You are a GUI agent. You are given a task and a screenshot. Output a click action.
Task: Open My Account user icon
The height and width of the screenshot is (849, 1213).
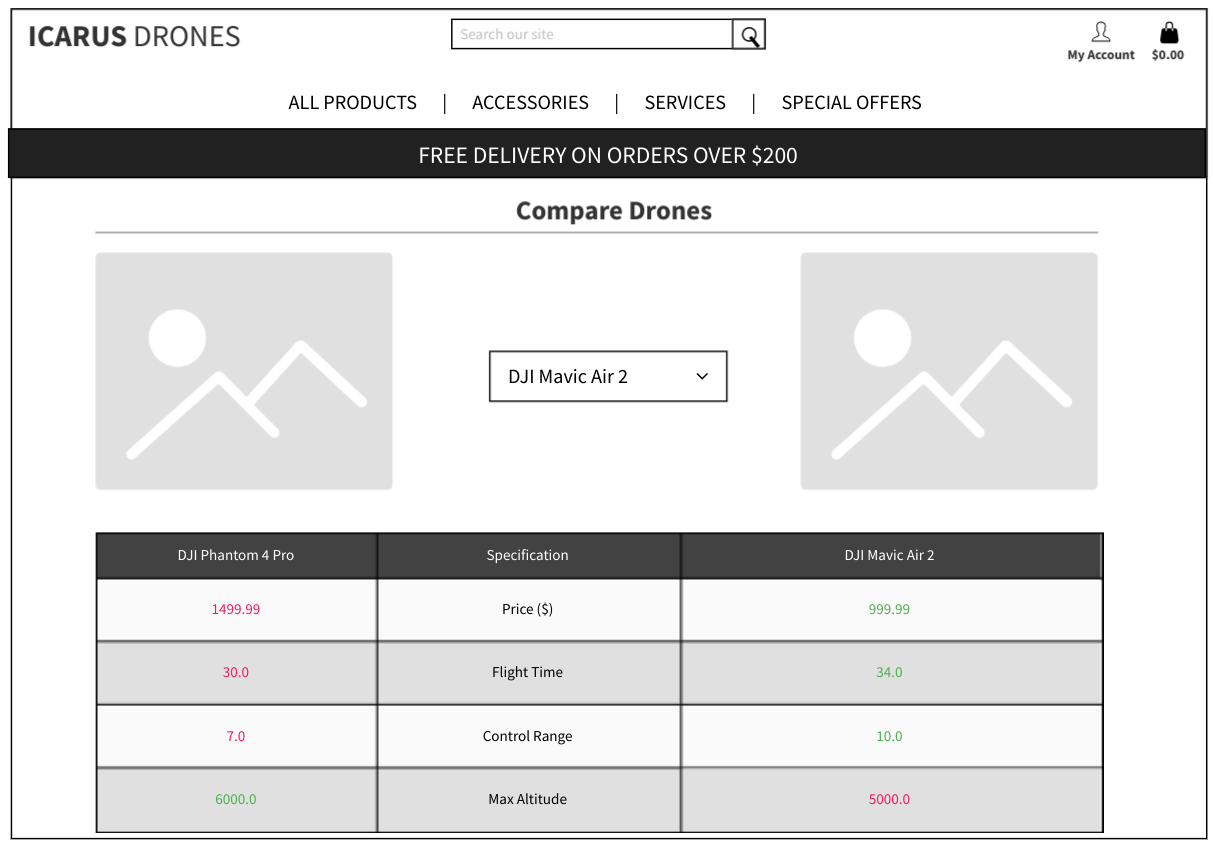pyautogui.click(x=1100, y=32)
